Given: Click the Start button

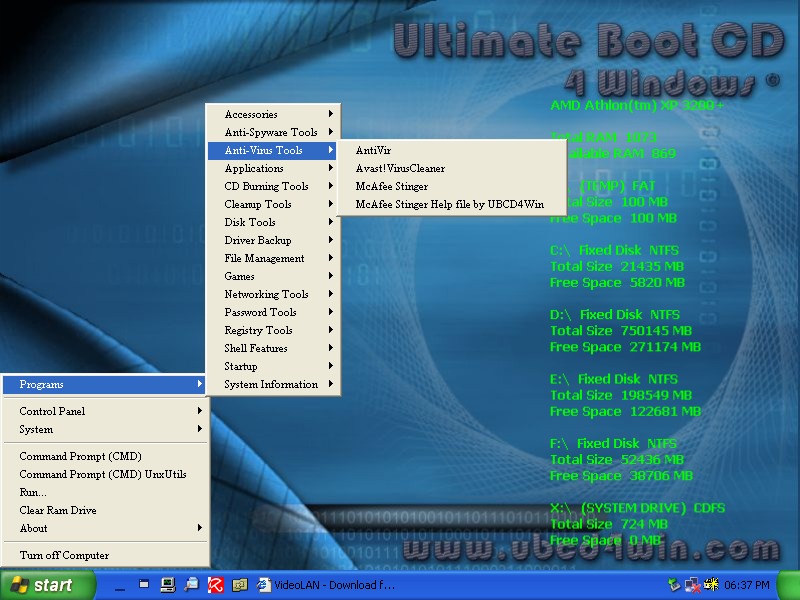Looking at the screenshot, I should [x=42, y=585].
